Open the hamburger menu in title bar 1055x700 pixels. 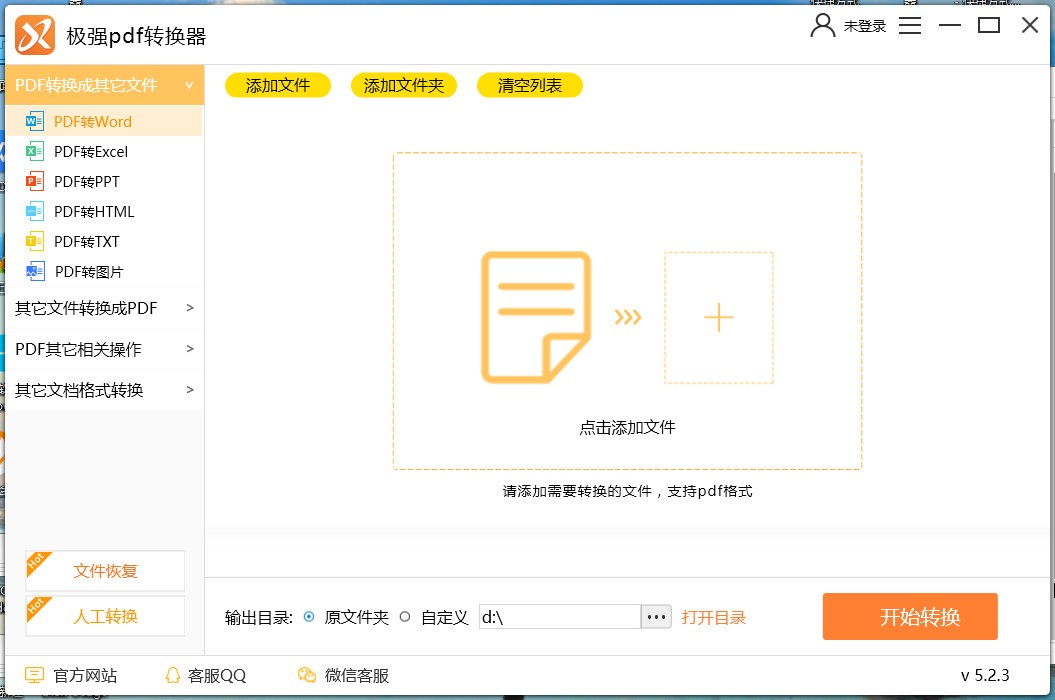click(910, 26)
